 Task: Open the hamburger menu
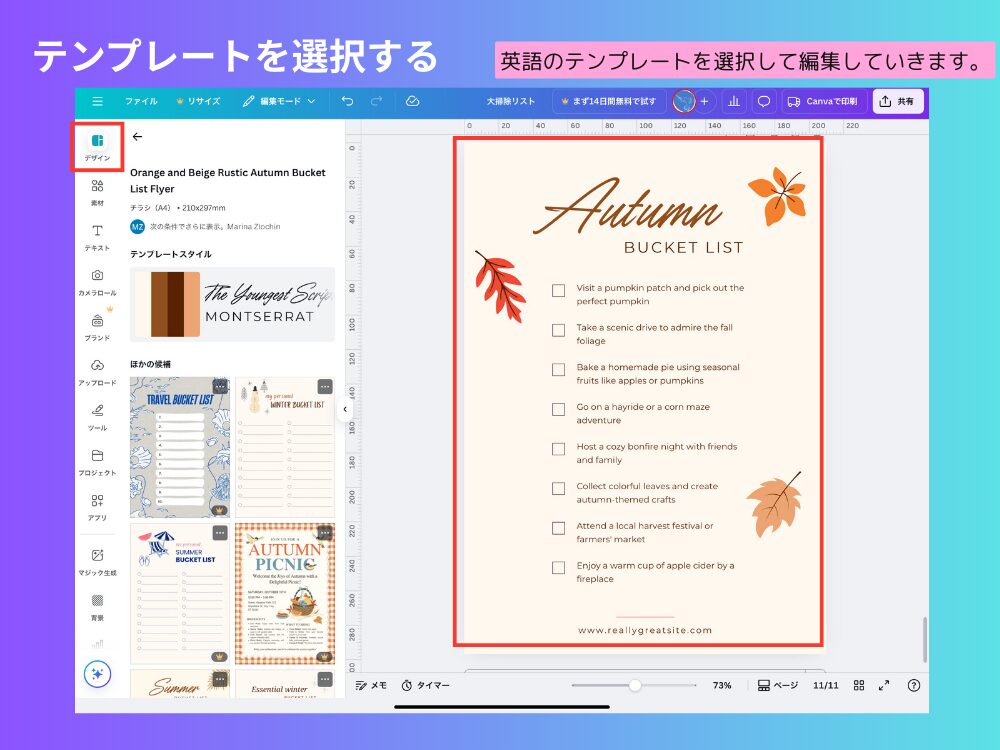(97, 102)
